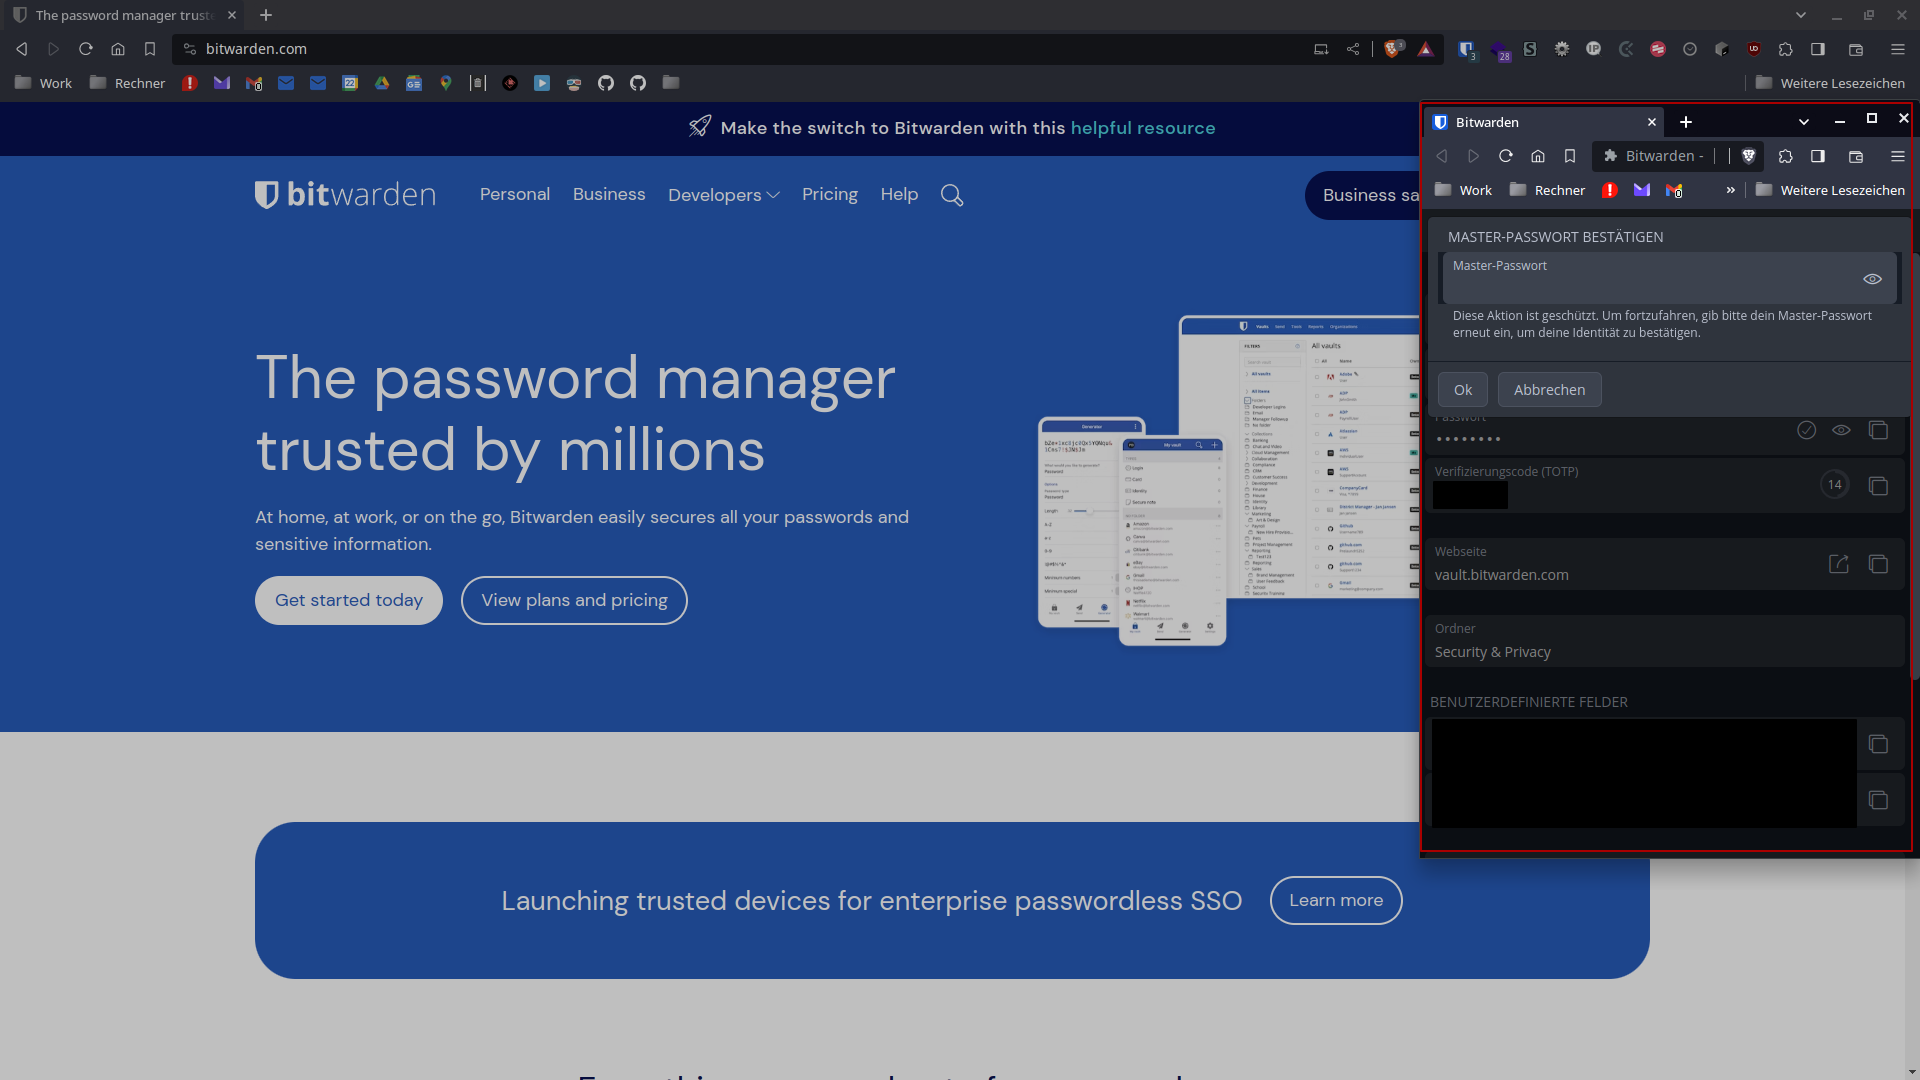Check if the password was exposed via checkmark icon
Image resolution: width=1920 pixels, height=1080 pixels.
(x=1806, y=430)
